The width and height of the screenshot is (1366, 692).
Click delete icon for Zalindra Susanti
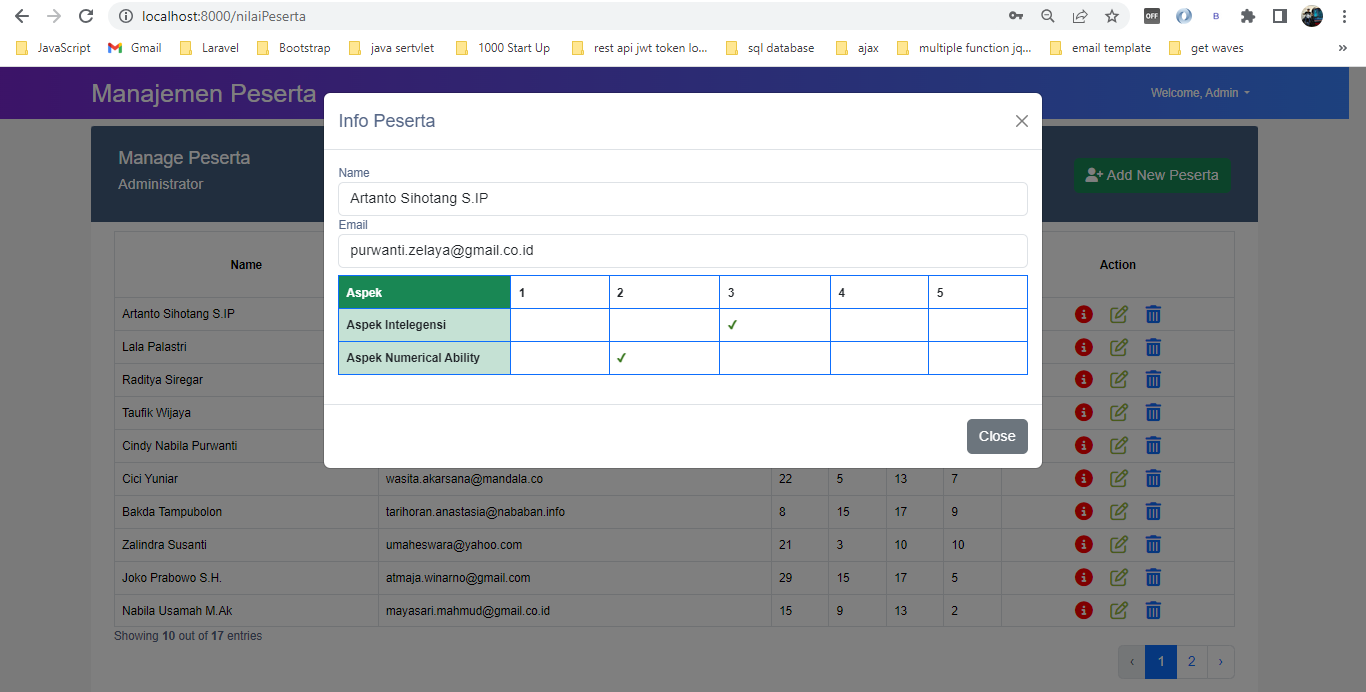1153,545
